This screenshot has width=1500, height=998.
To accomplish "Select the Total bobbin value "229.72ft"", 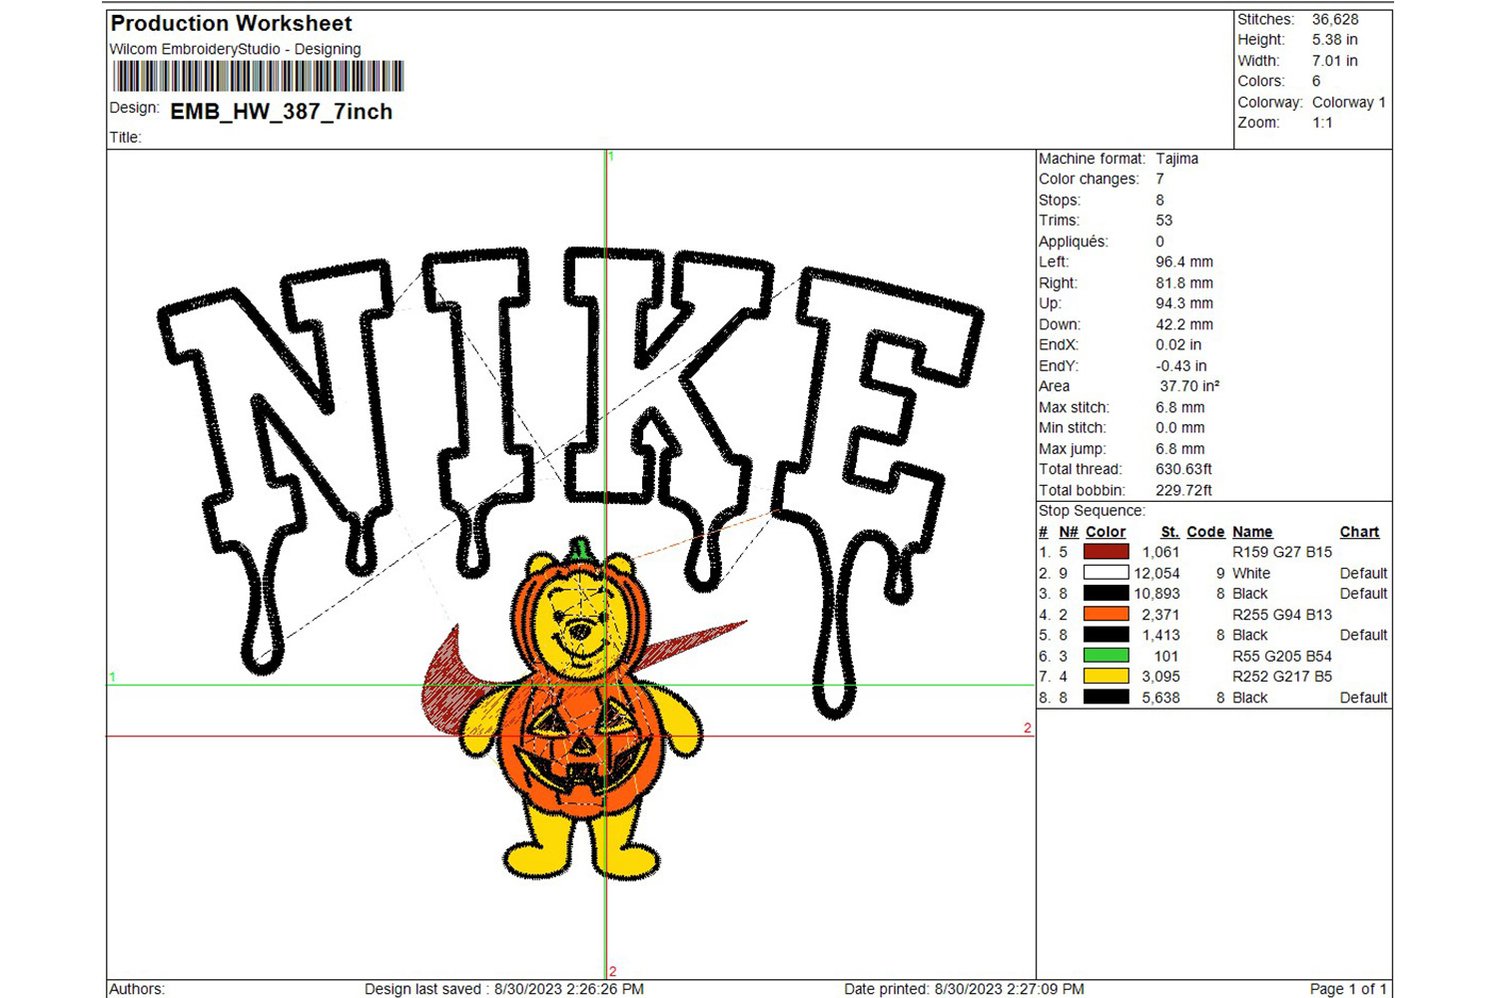I will click(x=1184, y=490).
